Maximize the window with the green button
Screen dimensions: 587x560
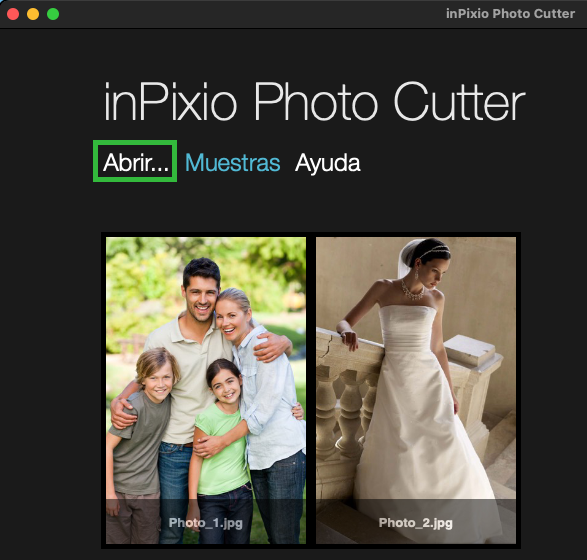[53, 14]
